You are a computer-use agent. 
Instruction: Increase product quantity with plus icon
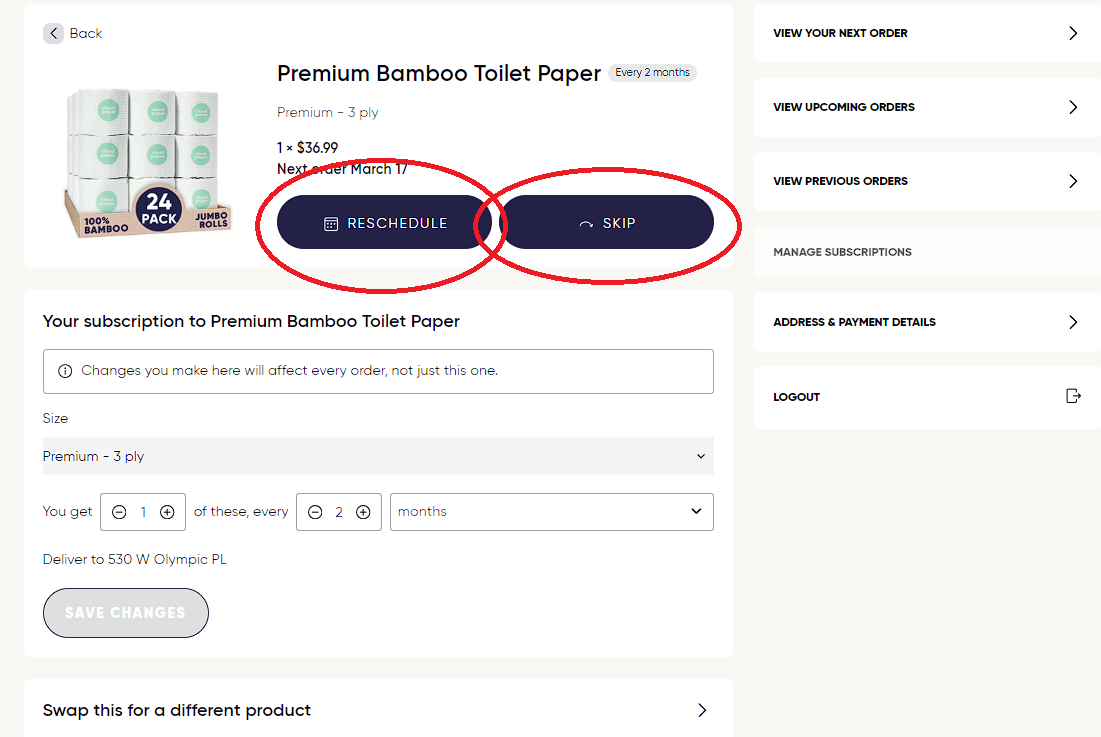coord(167,512)
